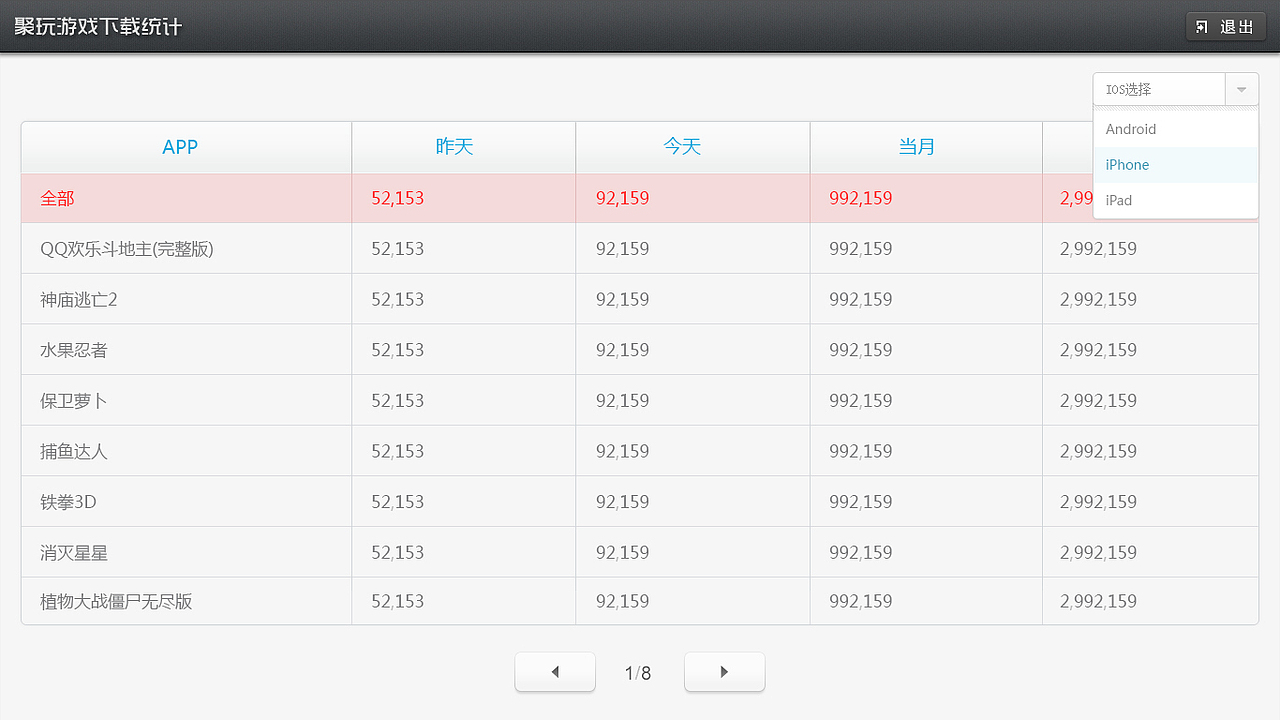Image resolution: width=1280 pixels, height=720 pixels.
Task: Click 今天 value for 神庙逃亡2
Action: pos(622,299)
